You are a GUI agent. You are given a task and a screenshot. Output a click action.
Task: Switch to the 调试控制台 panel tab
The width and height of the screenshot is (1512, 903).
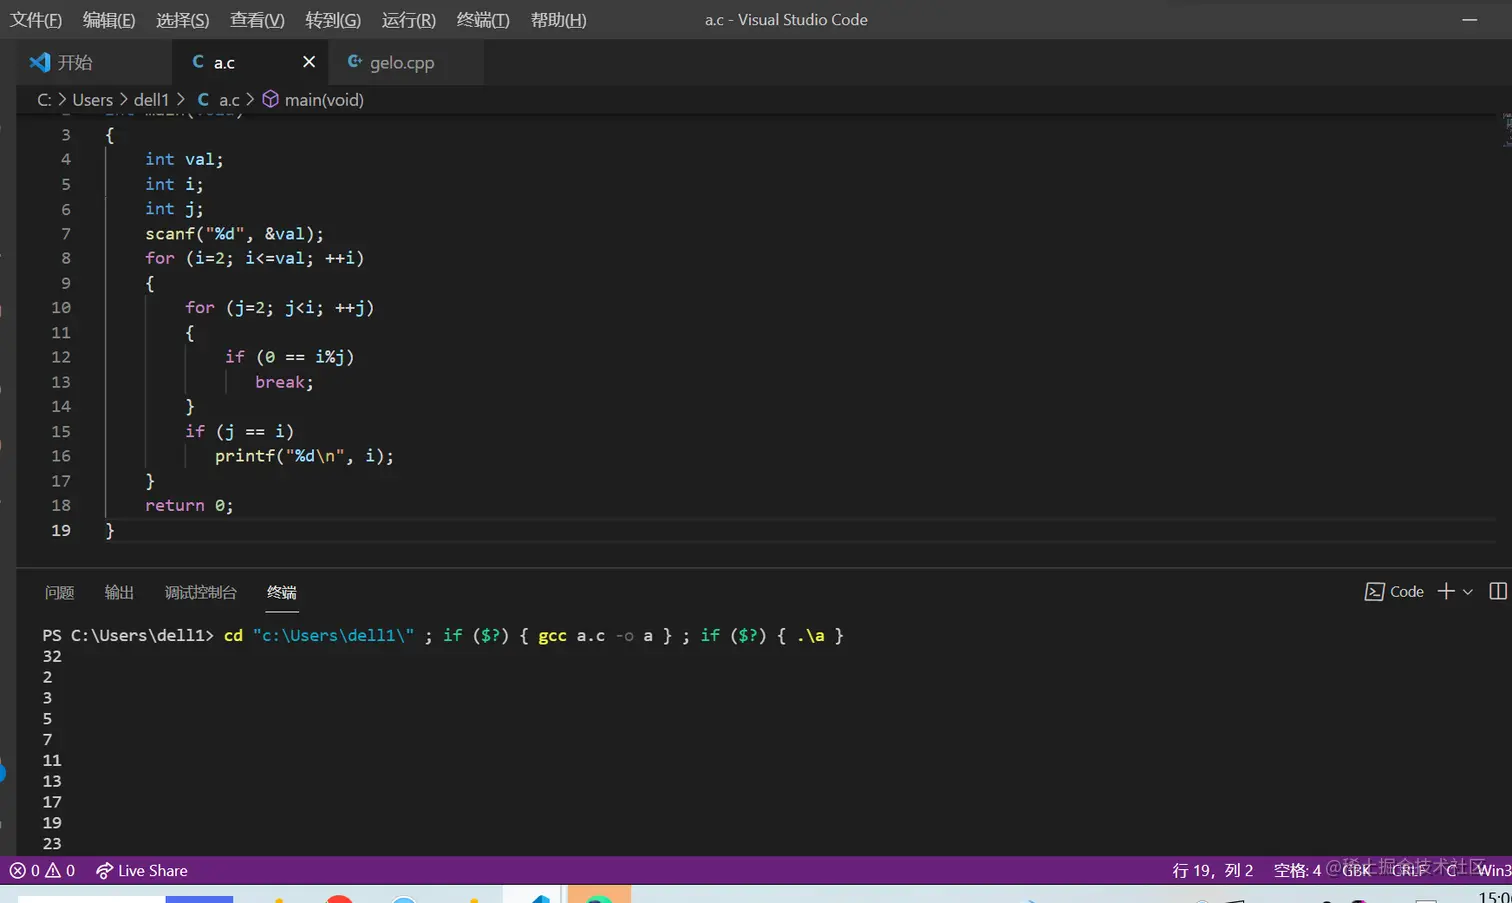click(x=201, y=593)
